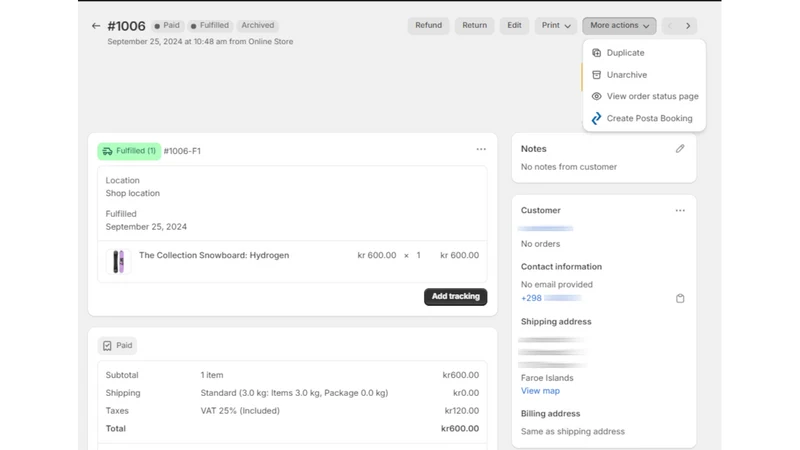Open the Hydrogen snowboard thumbnail
The height and width of the screenshot is (450, 800).
click(x=118, y=262)
